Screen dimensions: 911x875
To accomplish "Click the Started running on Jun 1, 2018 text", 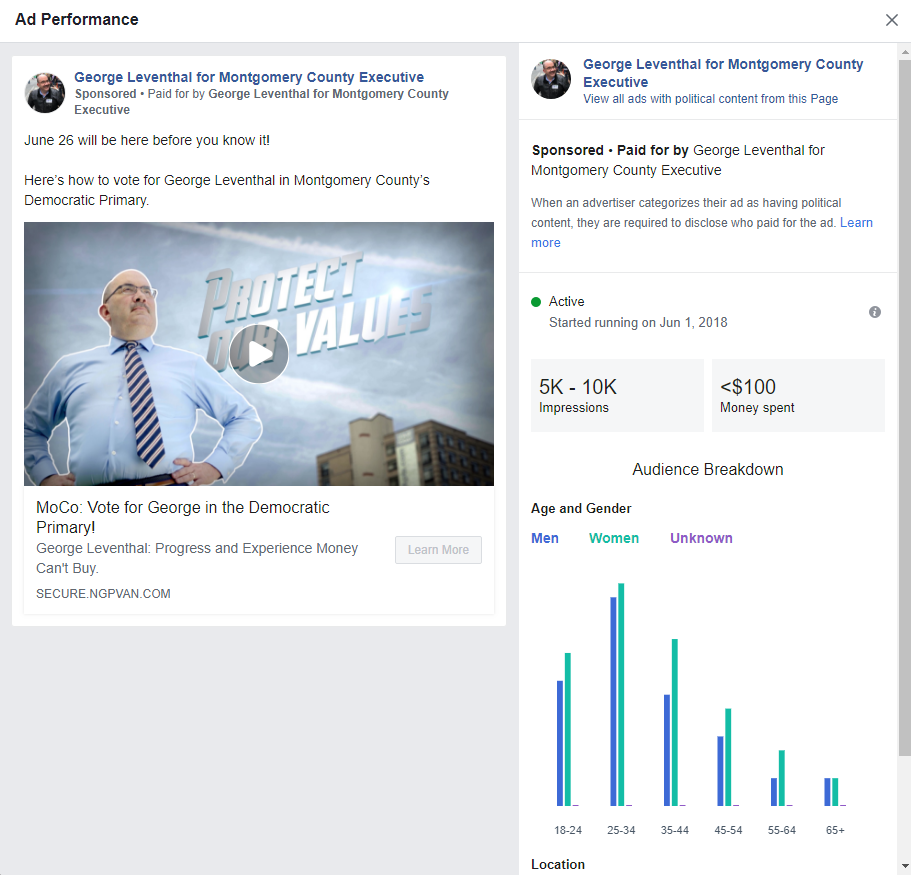I will tap(638, 322).
